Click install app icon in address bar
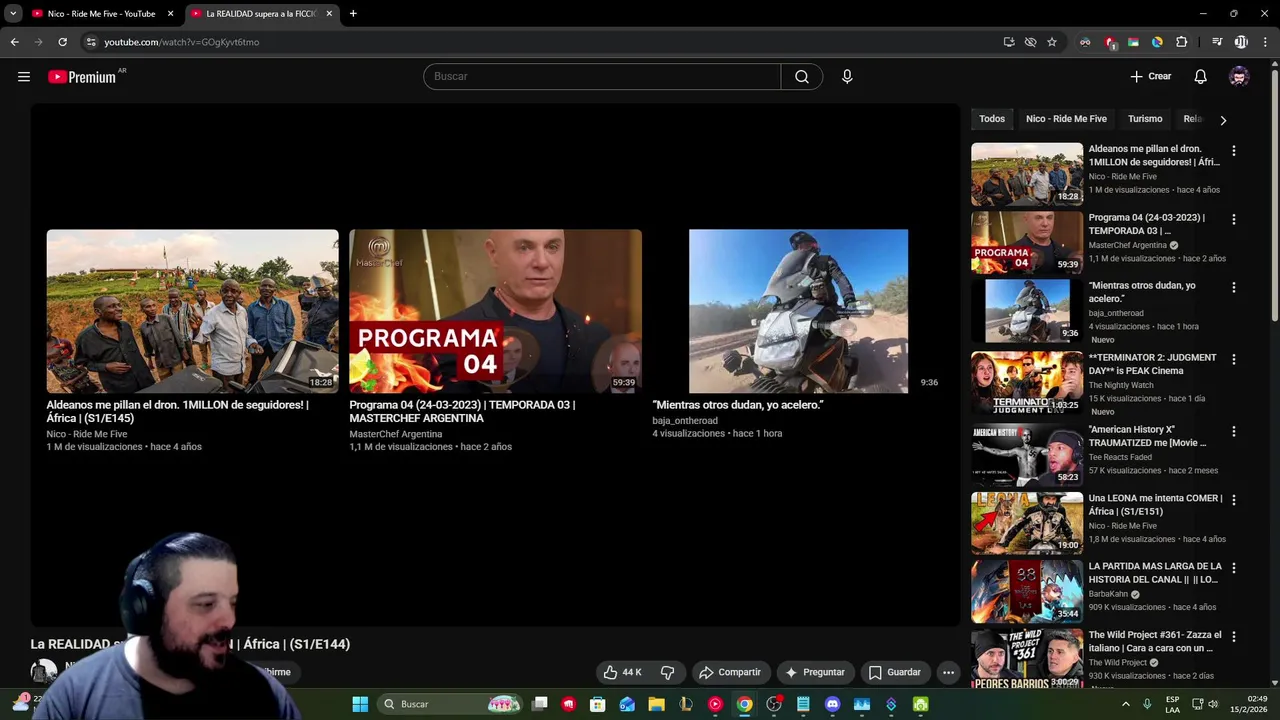The width and height of the screenshot is (1280, 720). (1009, 42)
